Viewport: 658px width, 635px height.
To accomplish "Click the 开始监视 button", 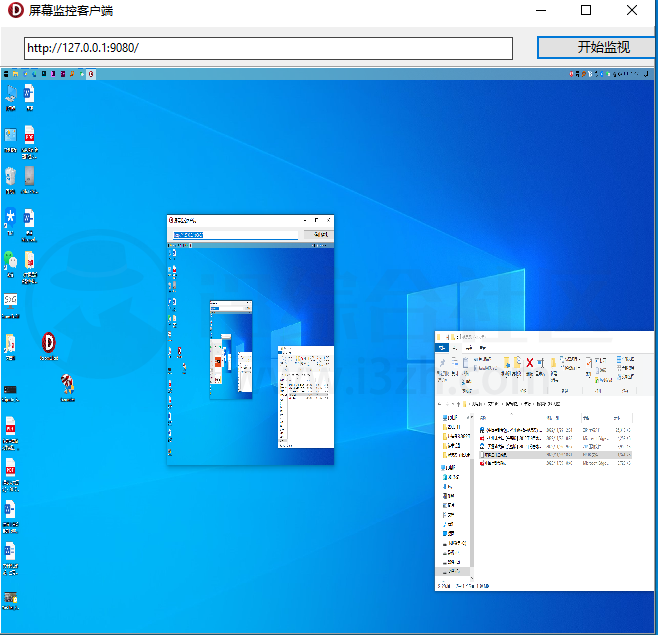I will (596, 47).
